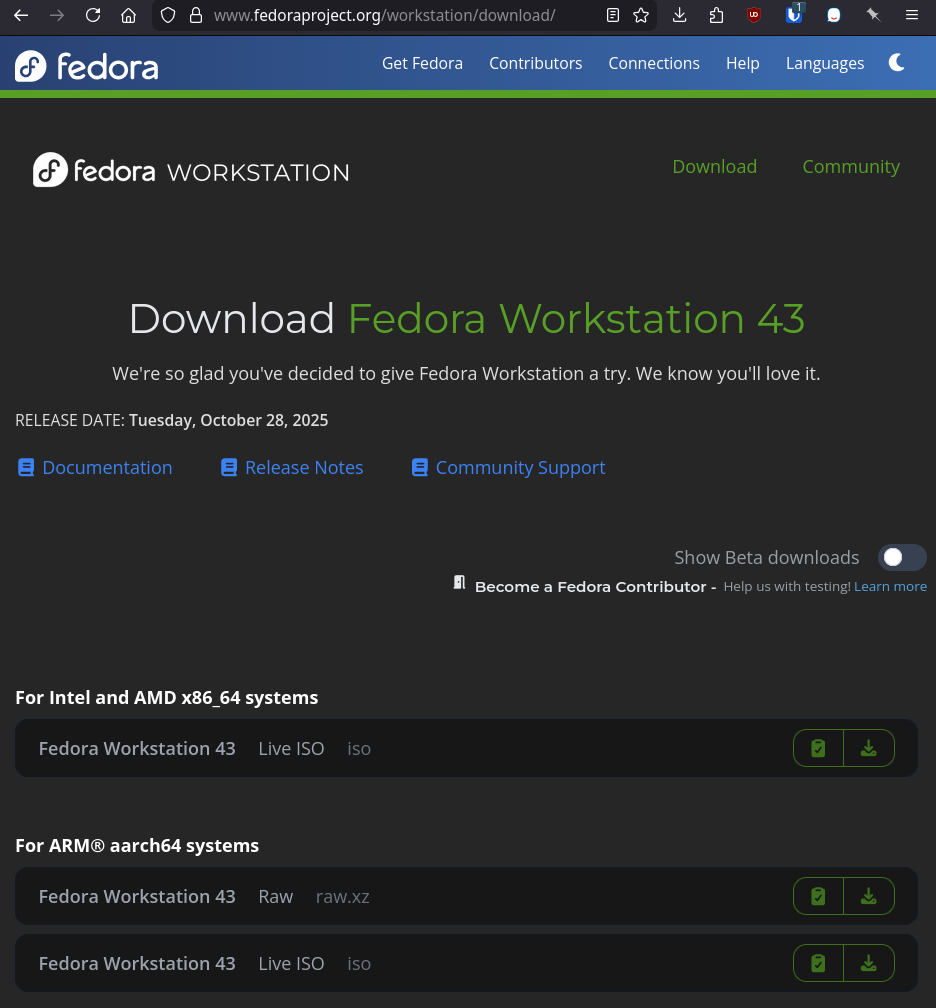The width and height of the screenshot is (936, 1008).
Task: Open the uBlock Origin extension
Action: coord(754,15)
